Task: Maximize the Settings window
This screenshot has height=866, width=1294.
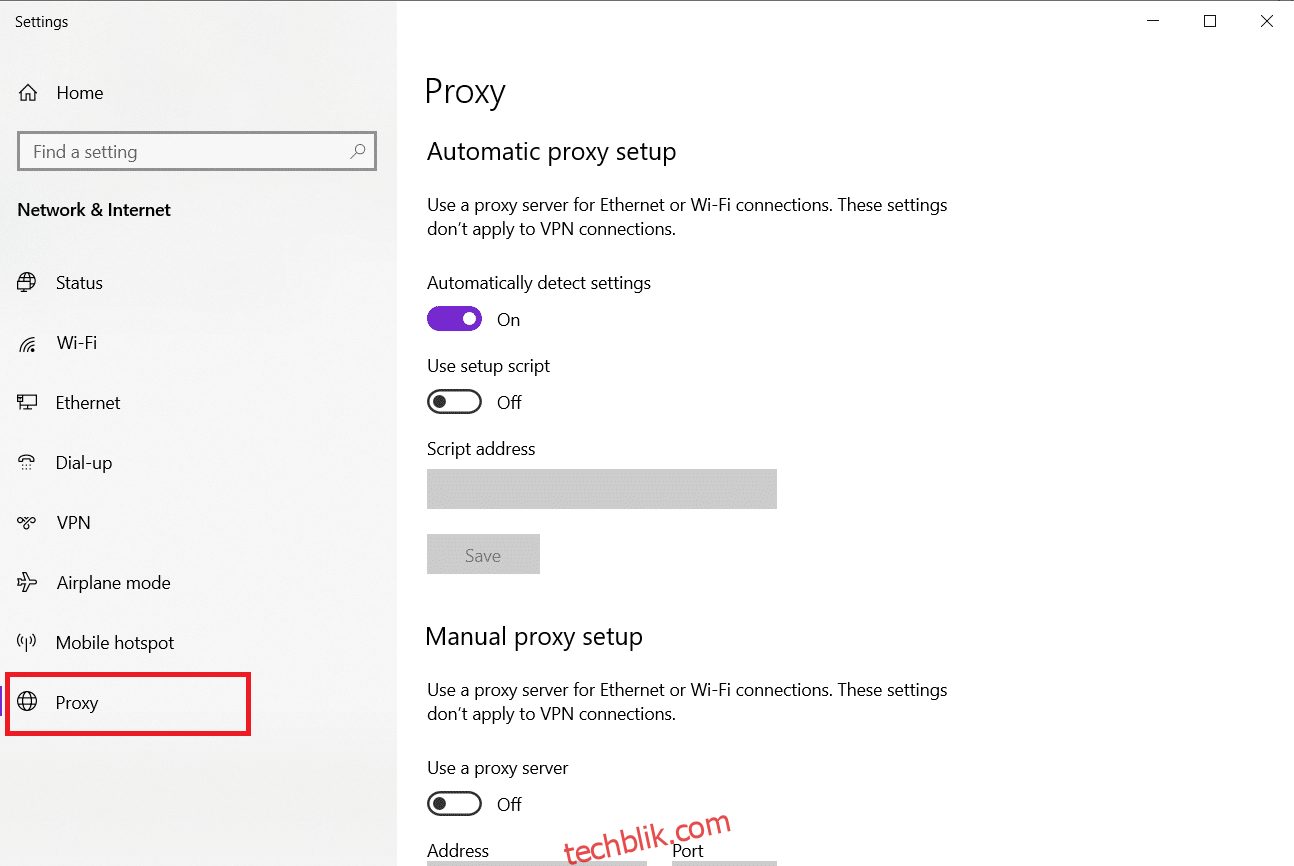Action: coord(1210,21)
